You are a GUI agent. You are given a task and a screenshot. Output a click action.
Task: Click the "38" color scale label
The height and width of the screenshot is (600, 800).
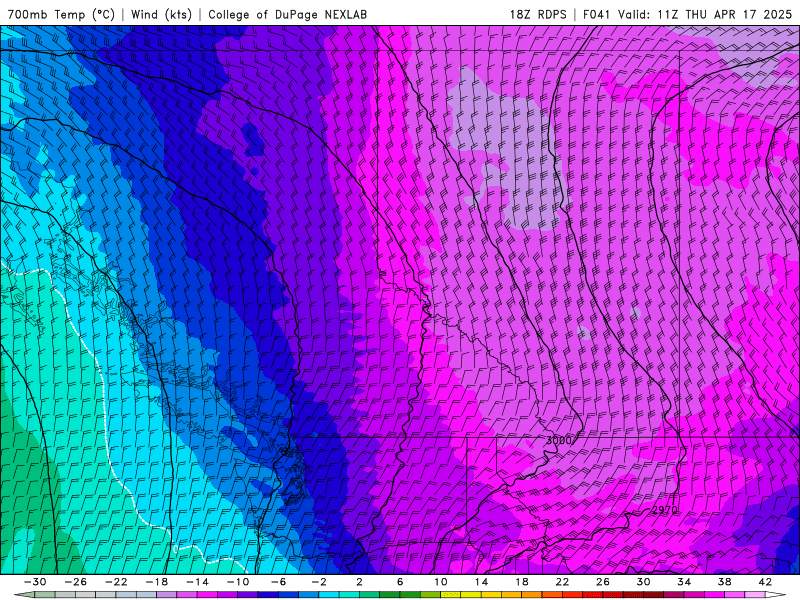click(725, 582)
